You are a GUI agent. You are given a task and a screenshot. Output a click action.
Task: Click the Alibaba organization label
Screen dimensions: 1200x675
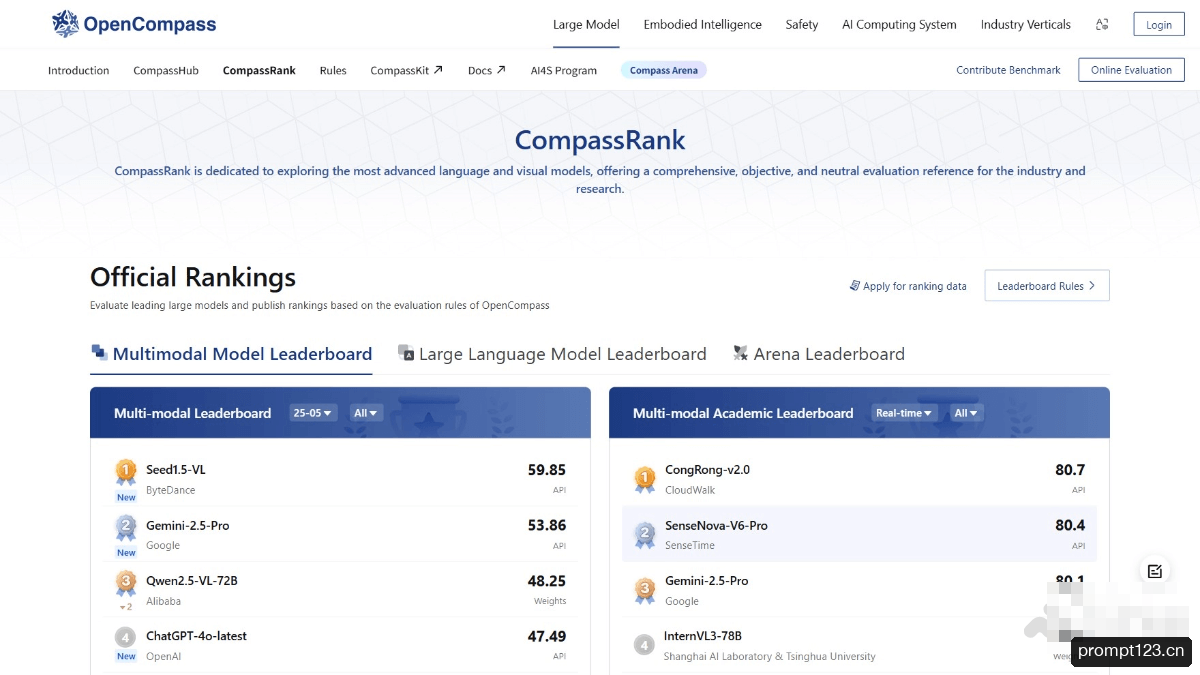163,601
